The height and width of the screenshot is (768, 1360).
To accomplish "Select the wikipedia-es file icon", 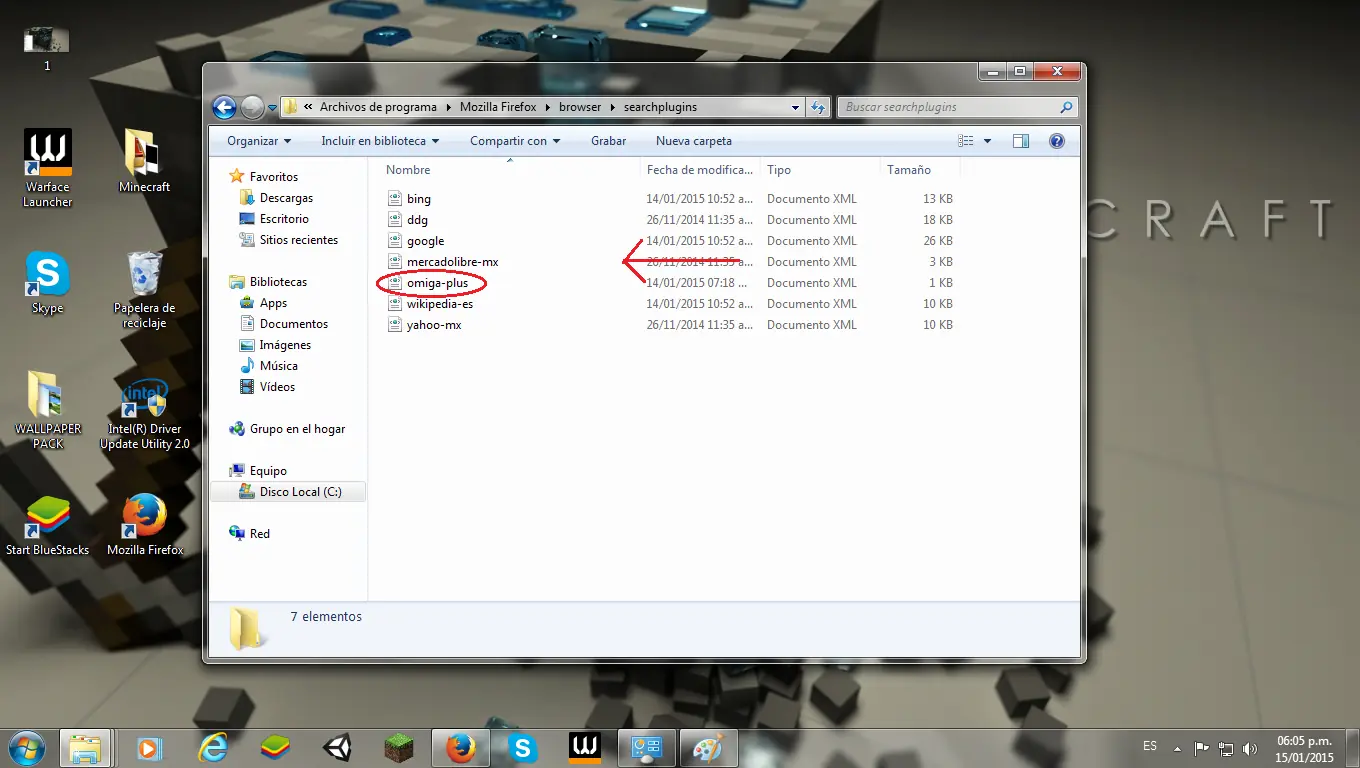I will [x=394, y=304].
